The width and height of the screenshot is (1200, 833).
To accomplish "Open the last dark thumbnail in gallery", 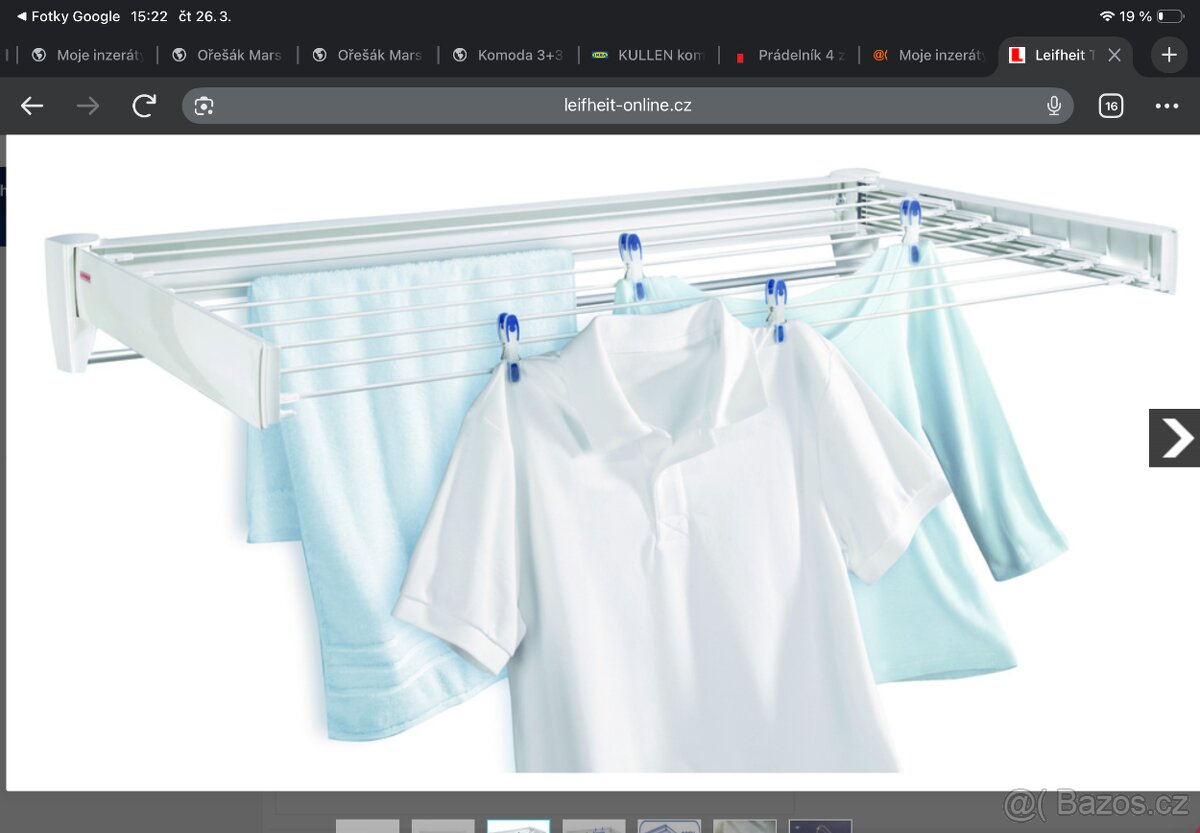I will coord(820,826).
